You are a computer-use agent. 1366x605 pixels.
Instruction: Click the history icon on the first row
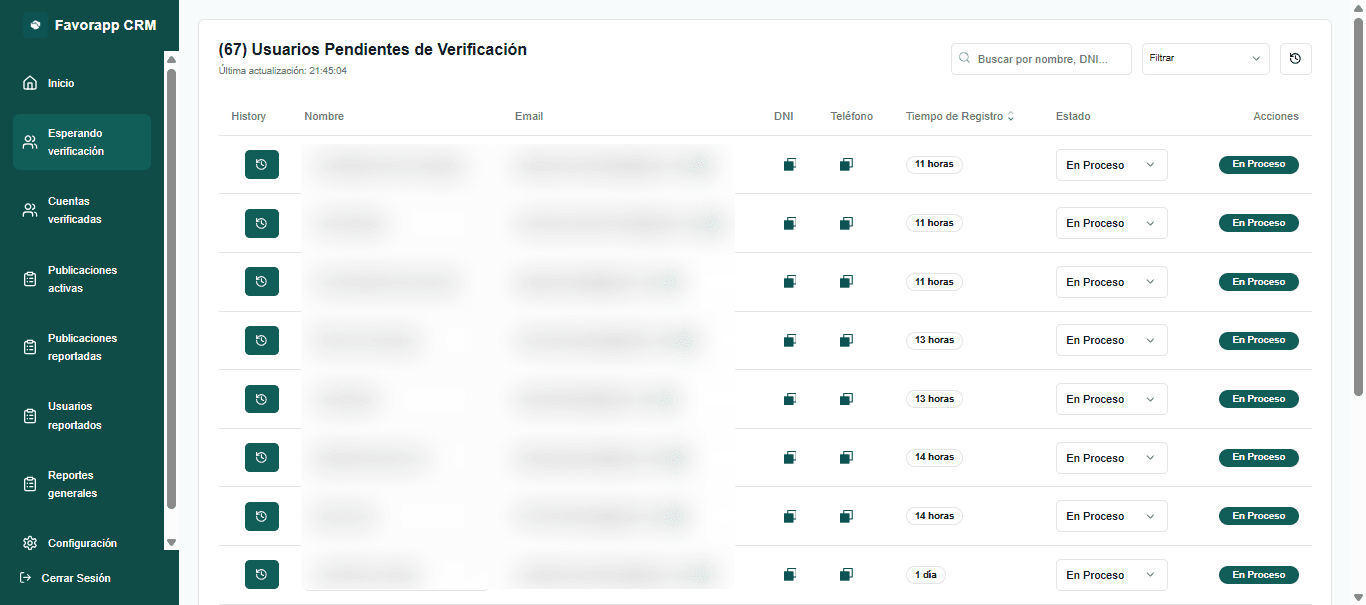(261, 164)
